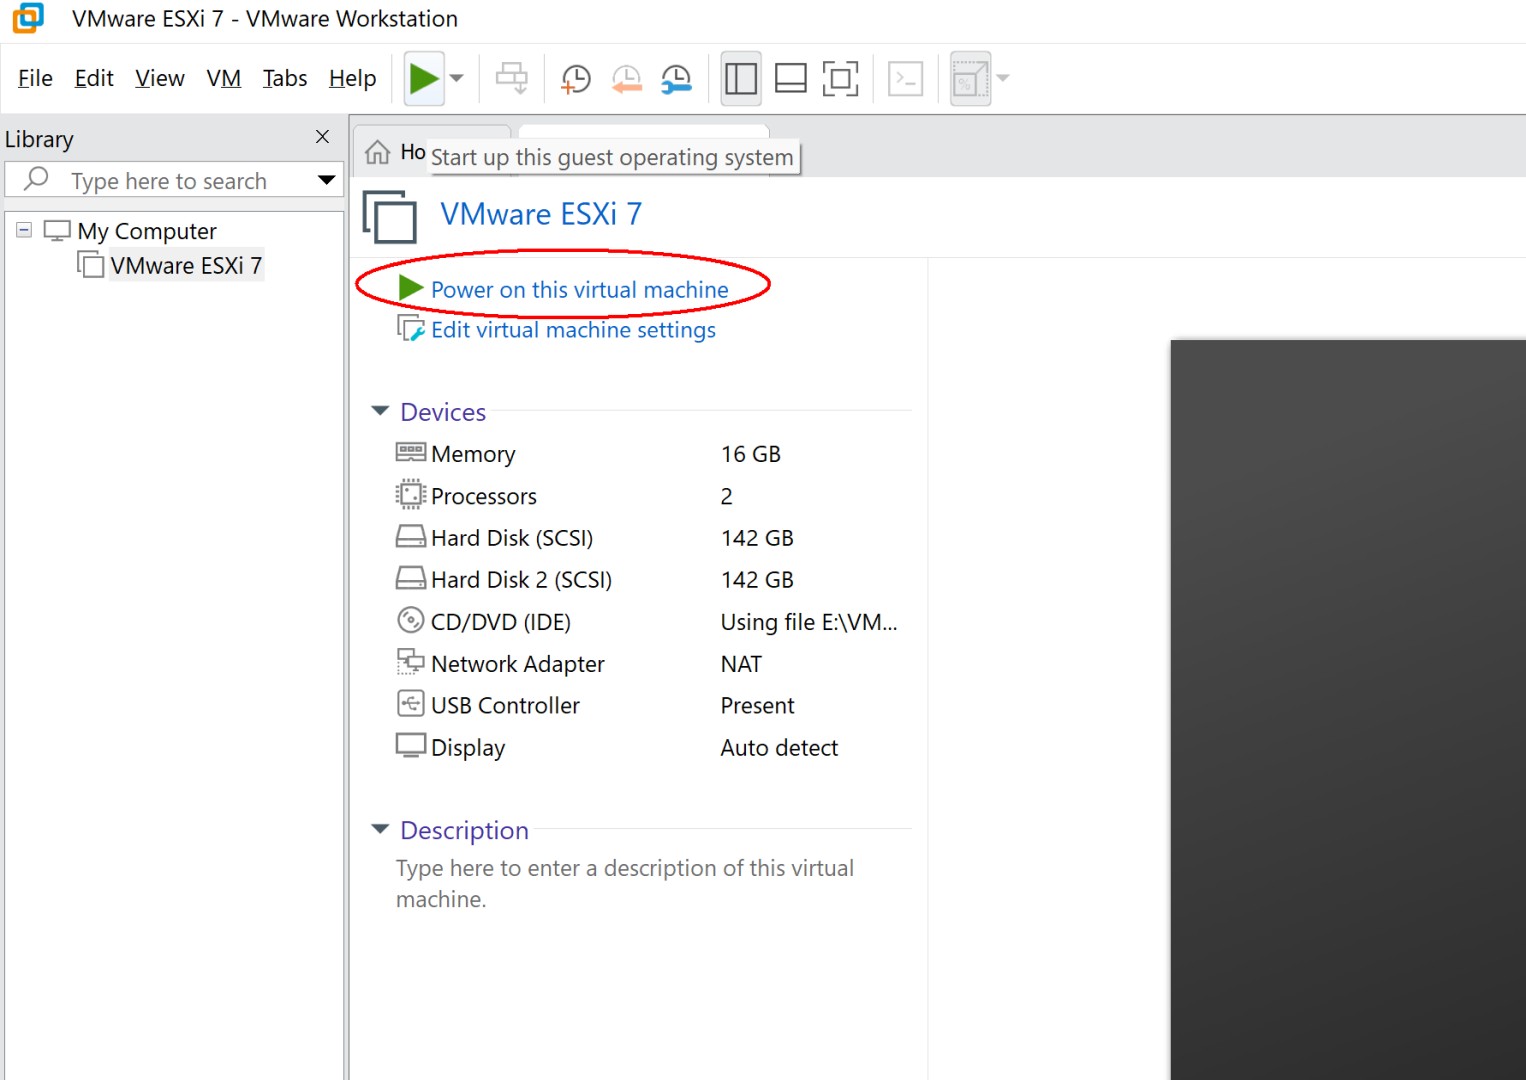Click Power on this virtual machine link

(x=580, y=290)
